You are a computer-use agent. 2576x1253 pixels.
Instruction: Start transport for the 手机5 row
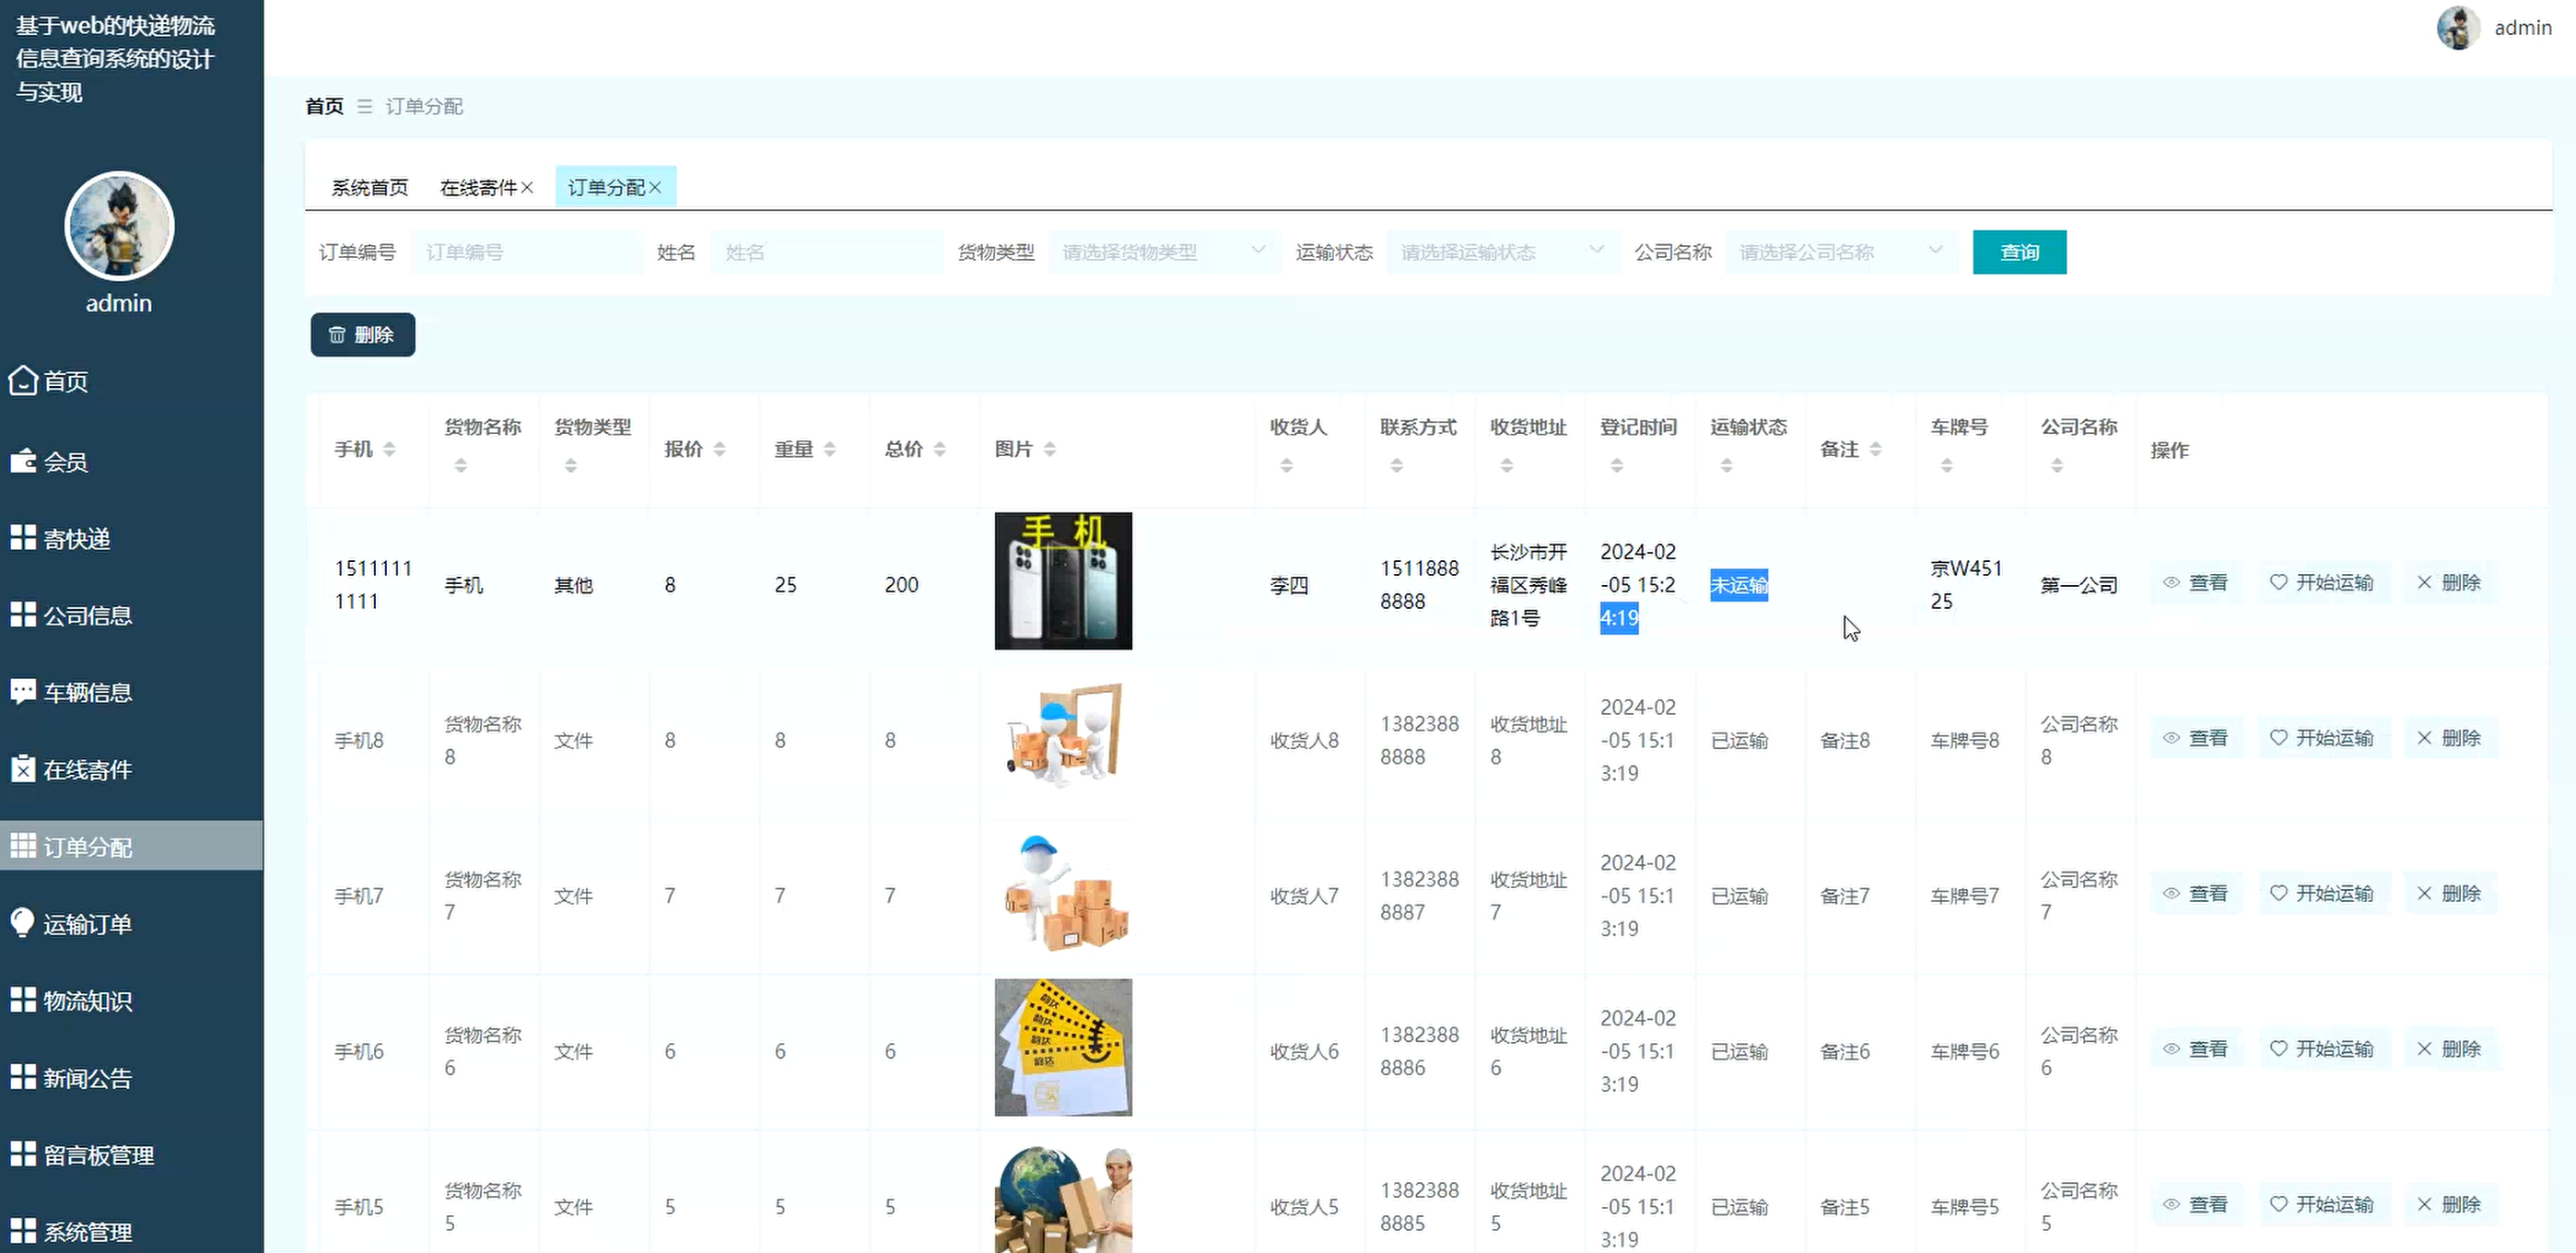pos(2322,1204)
